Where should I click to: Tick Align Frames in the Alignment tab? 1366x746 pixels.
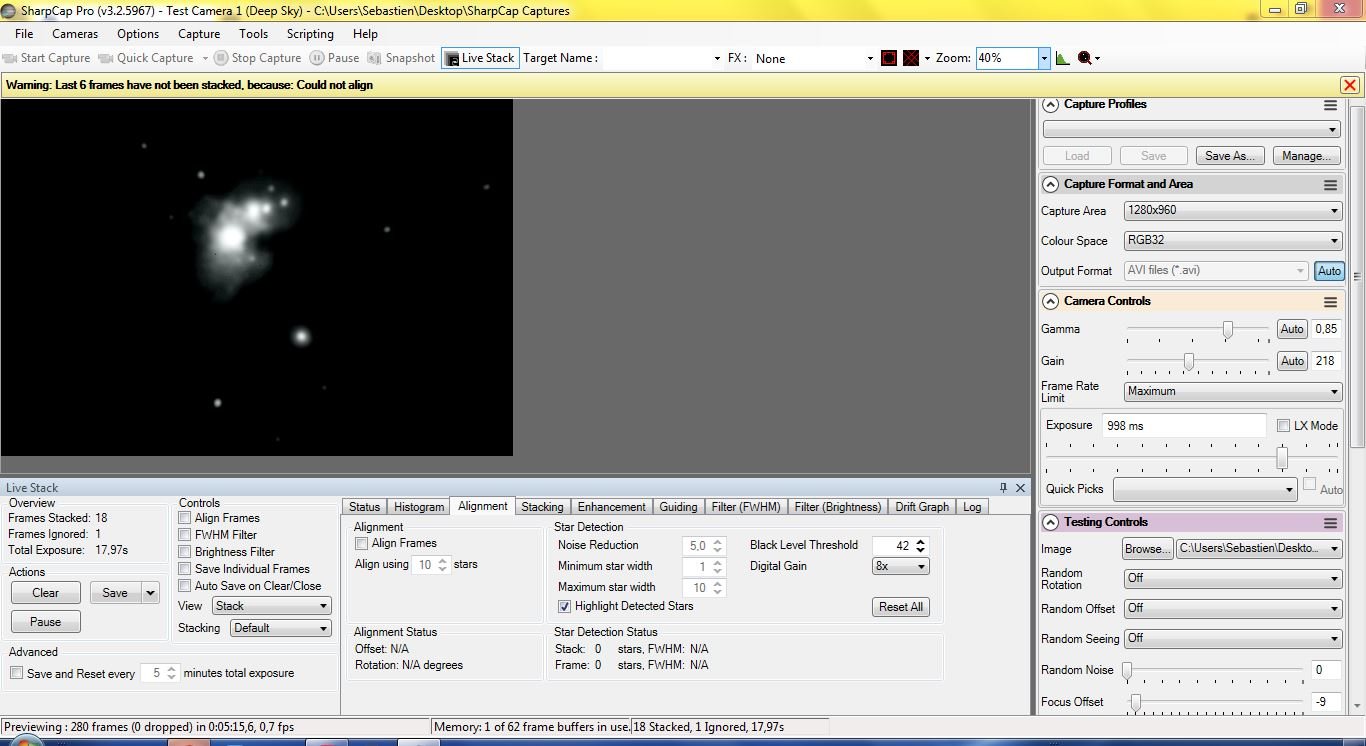(x=362, y=544)
